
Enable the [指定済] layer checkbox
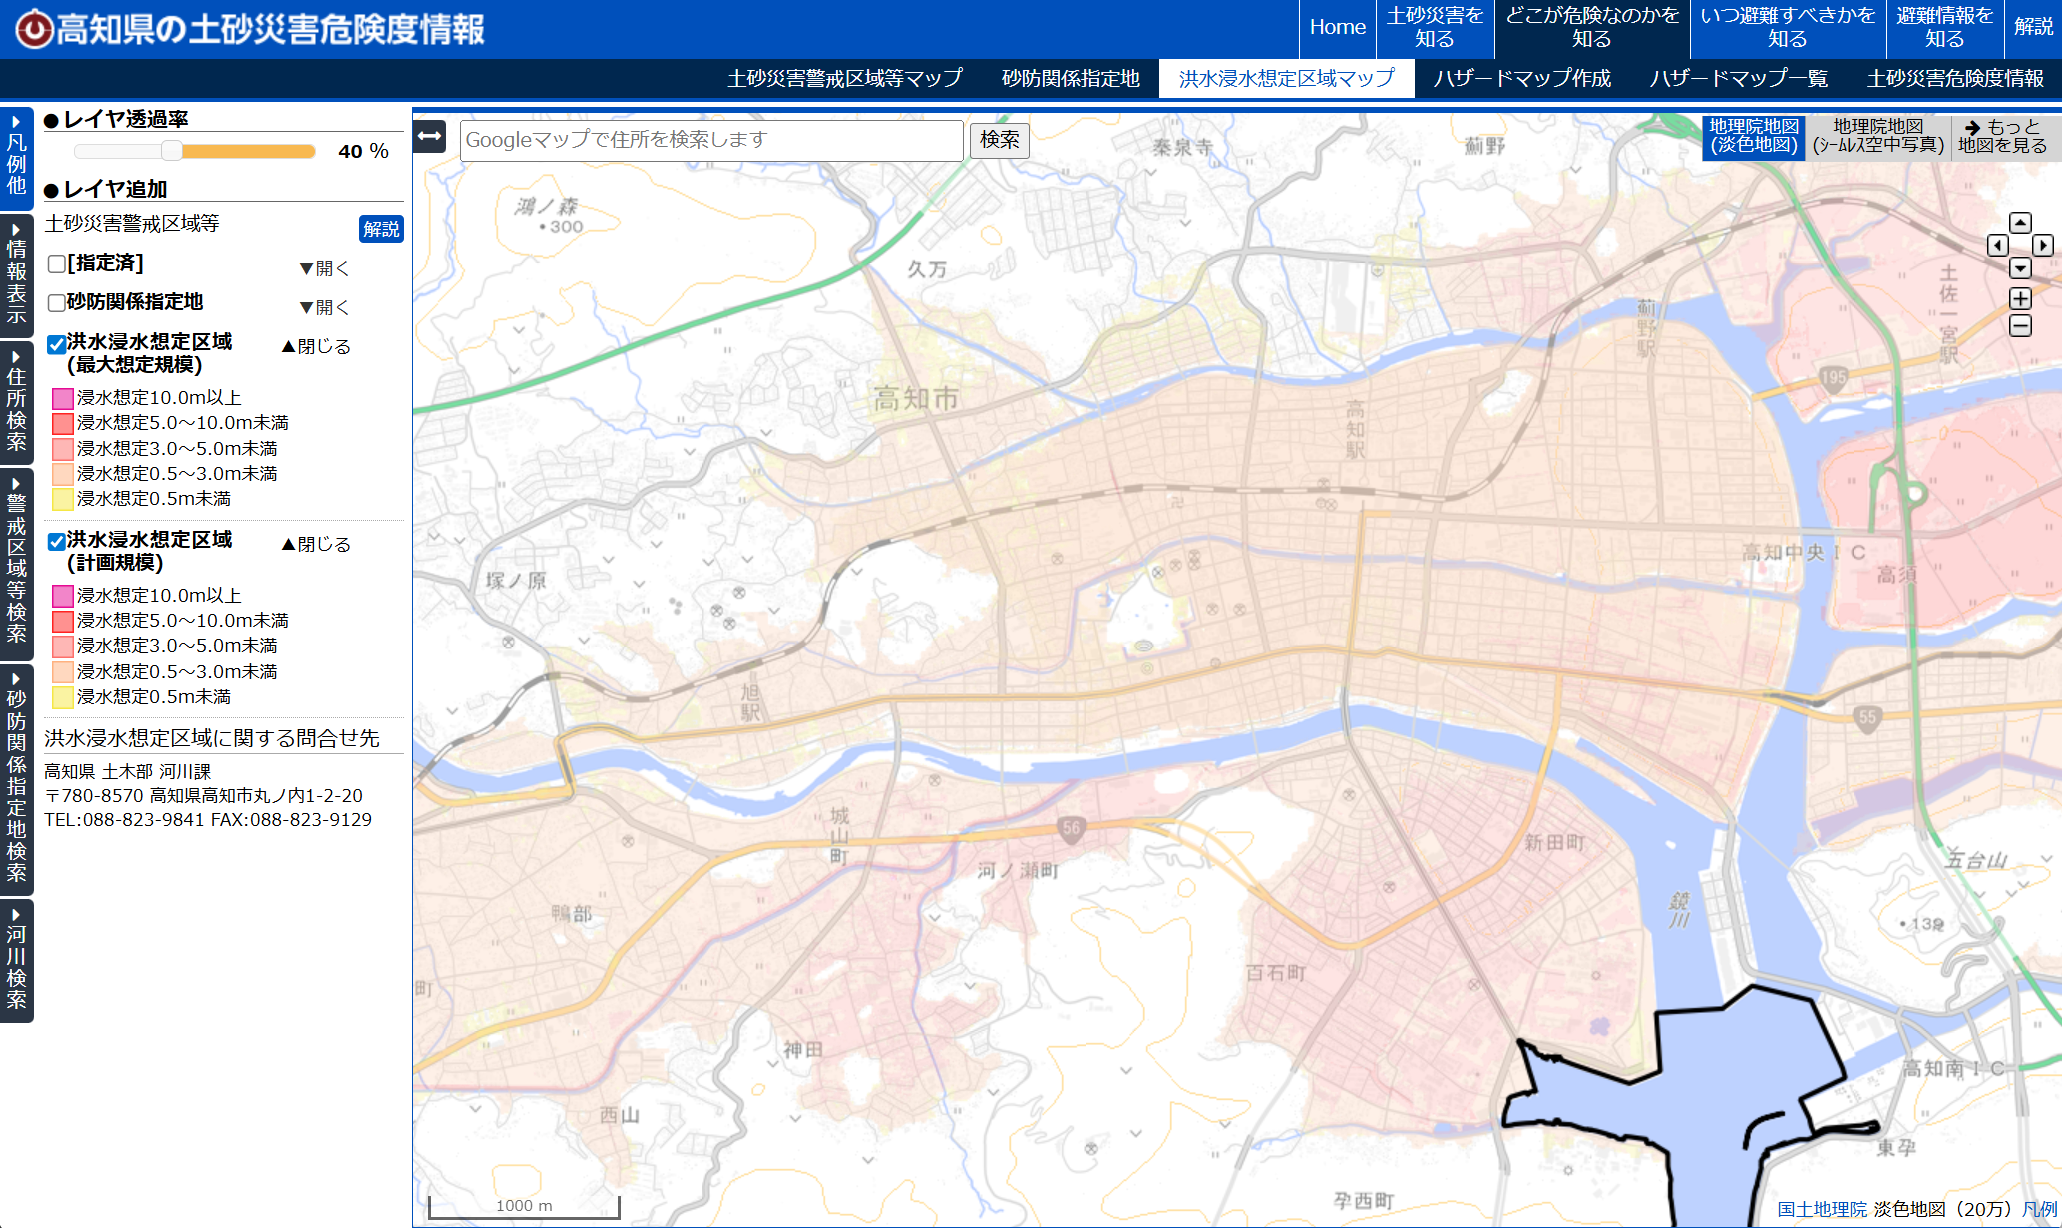tap(57, 264)
